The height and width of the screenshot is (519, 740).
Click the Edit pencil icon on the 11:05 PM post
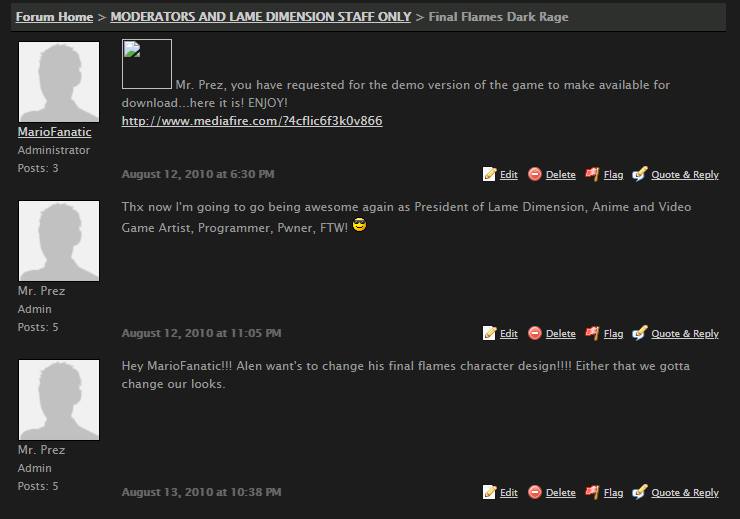point(489,333)
